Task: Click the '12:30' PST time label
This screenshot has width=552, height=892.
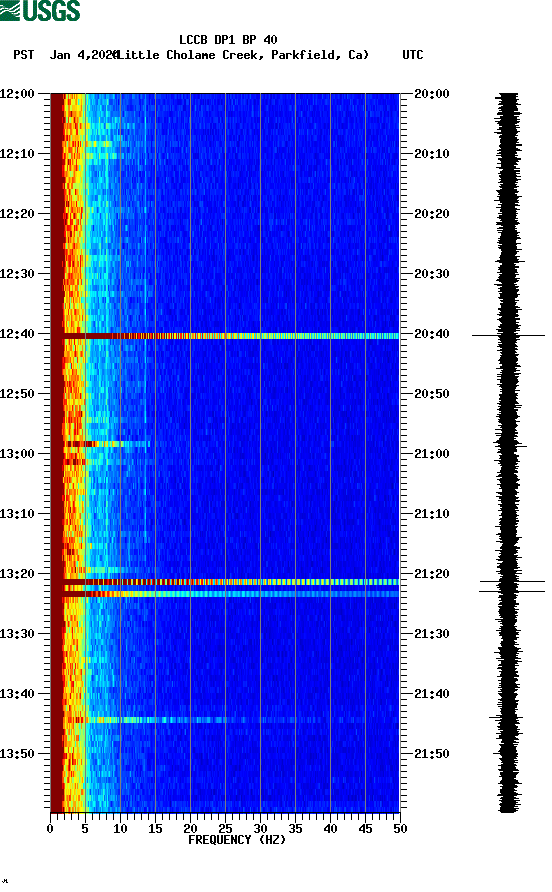Action: point(18,274)
